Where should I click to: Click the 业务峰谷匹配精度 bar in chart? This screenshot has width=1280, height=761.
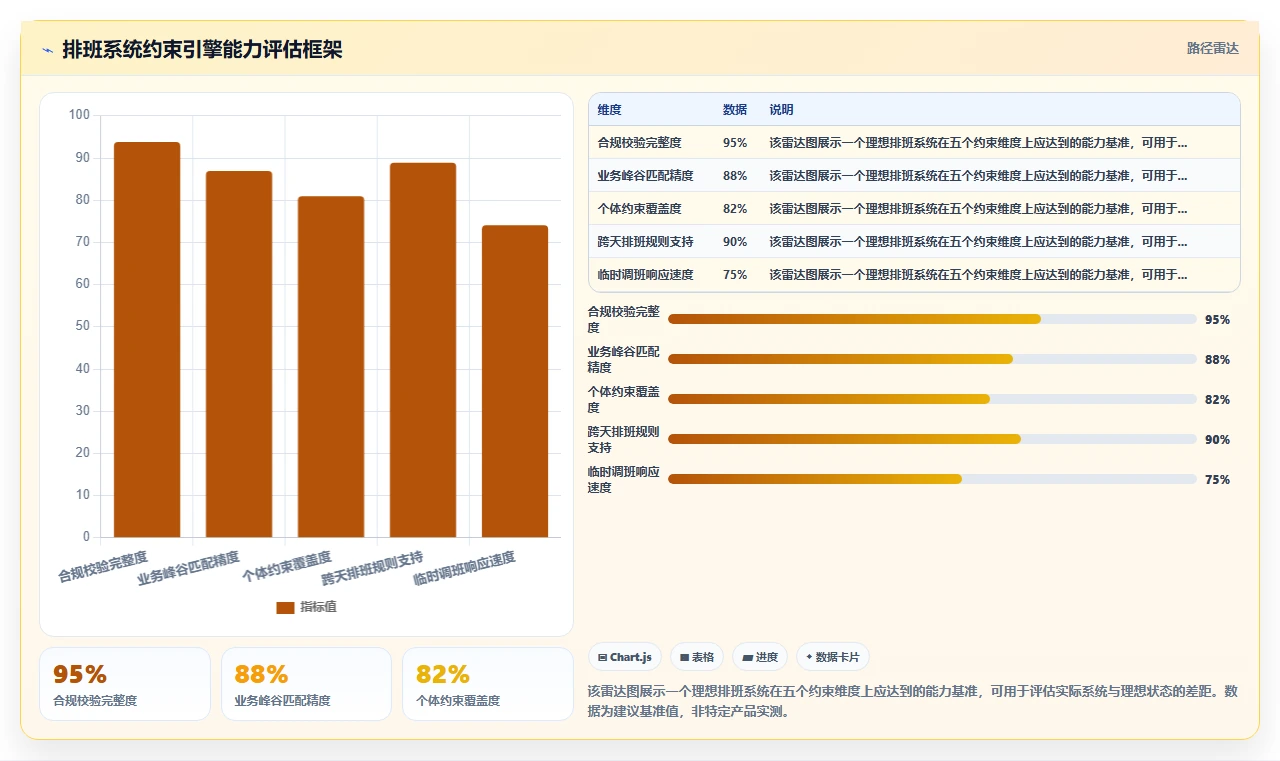point(239,354)
